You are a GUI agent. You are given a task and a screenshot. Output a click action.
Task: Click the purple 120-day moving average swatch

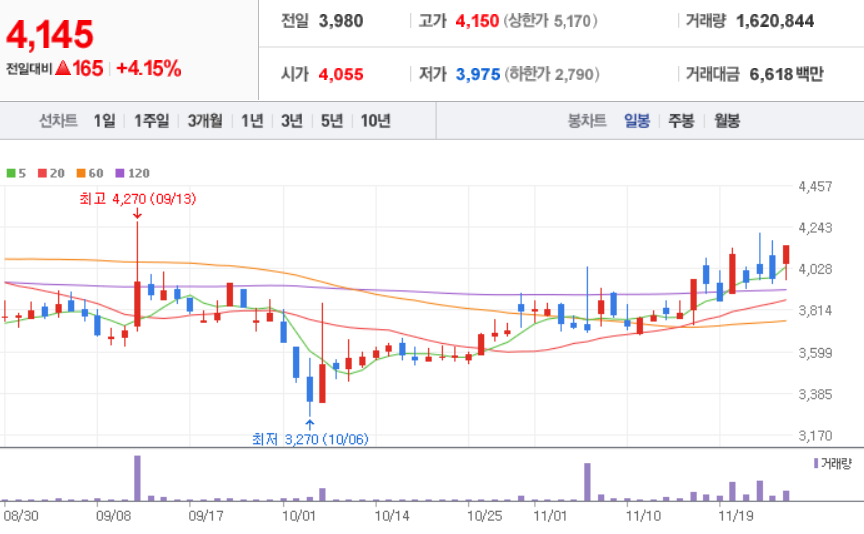pos(120,173)
